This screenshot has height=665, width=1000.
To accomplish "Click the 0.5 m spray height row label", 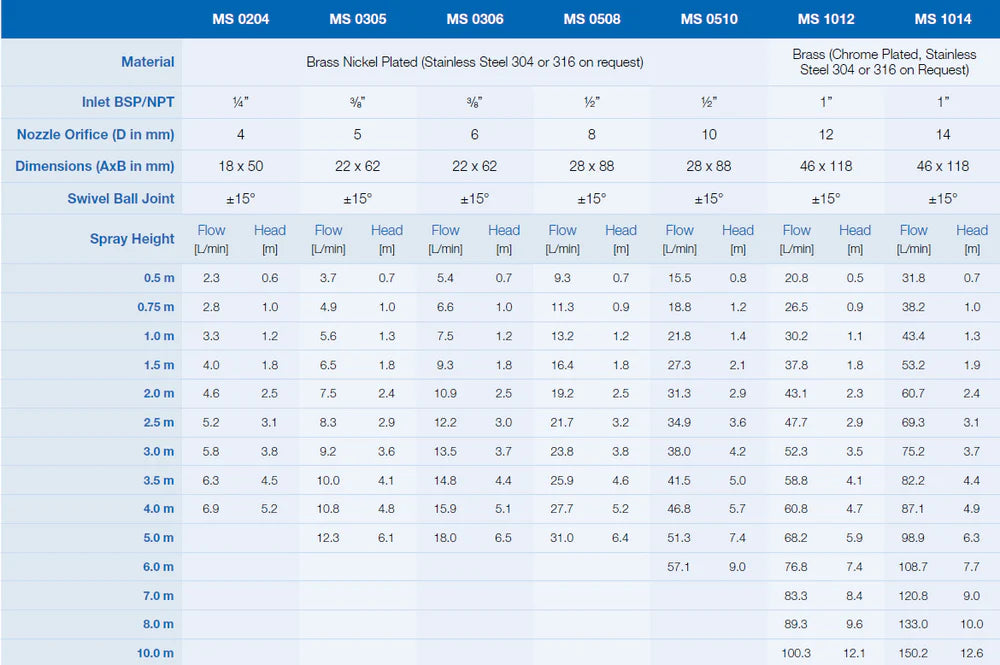I will pyautogui.click(x=157, y=278).
